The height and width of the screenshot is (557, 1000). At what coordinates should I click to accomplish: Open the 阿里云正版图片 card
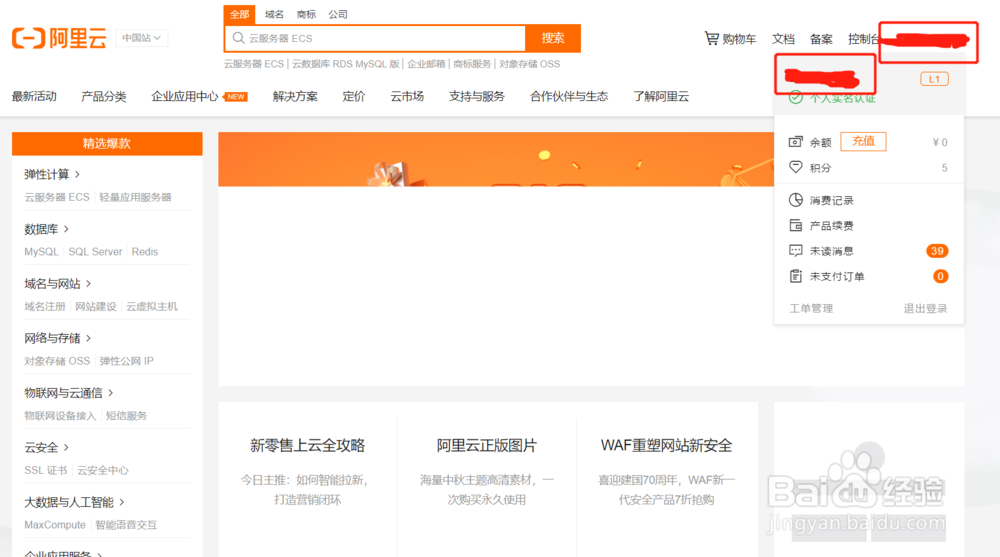[x=487, y=445]
